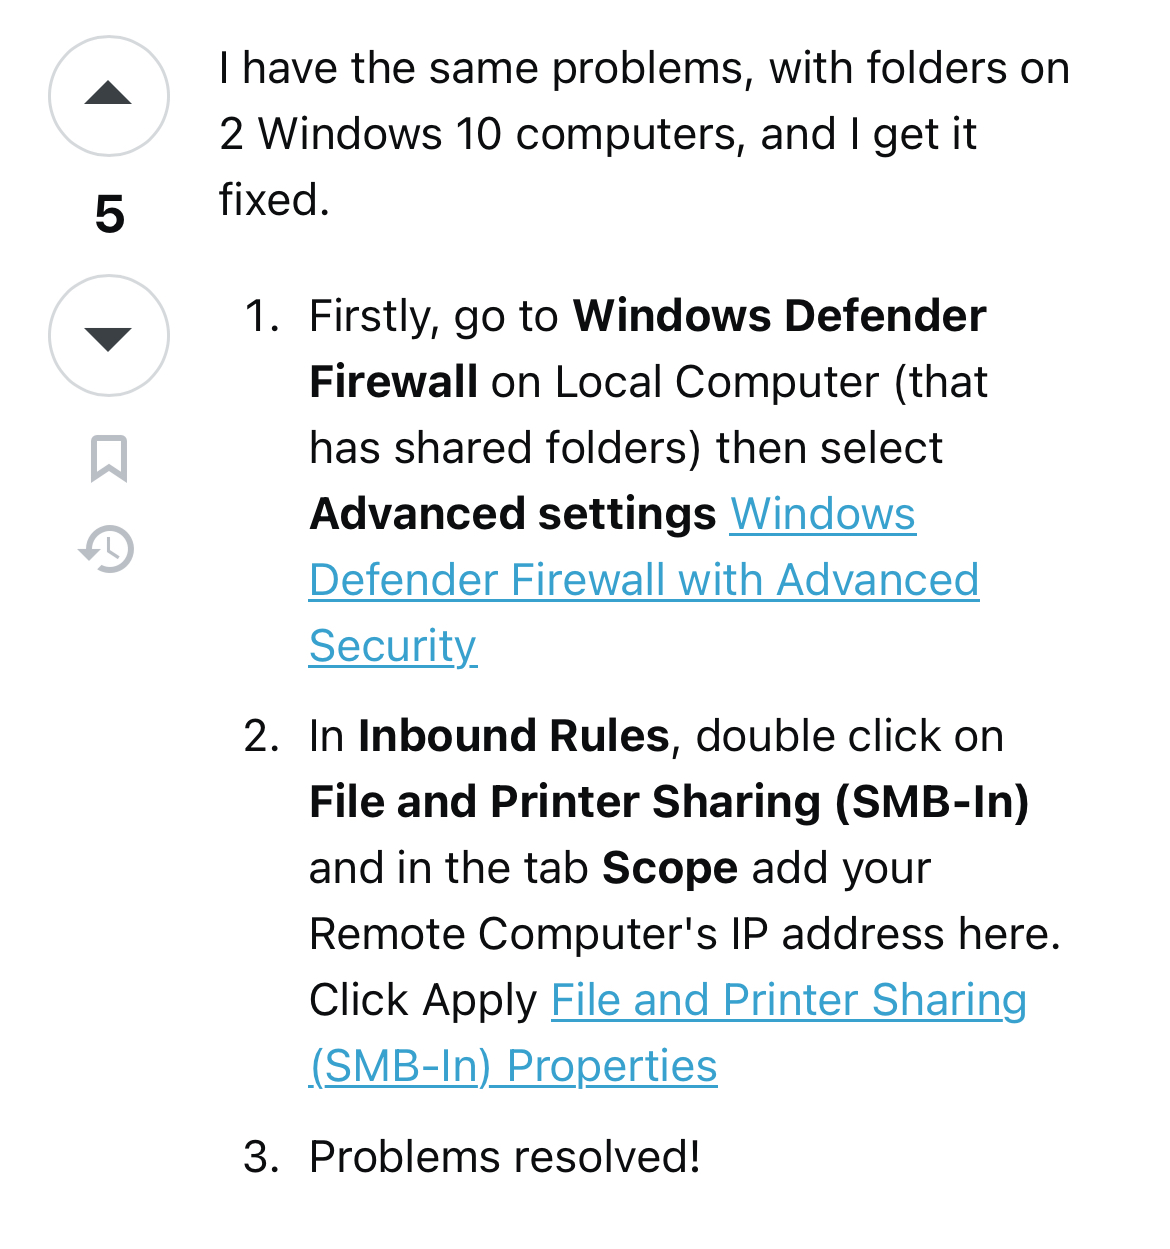
Task: Upvote this answer
Action: point(109,96)
